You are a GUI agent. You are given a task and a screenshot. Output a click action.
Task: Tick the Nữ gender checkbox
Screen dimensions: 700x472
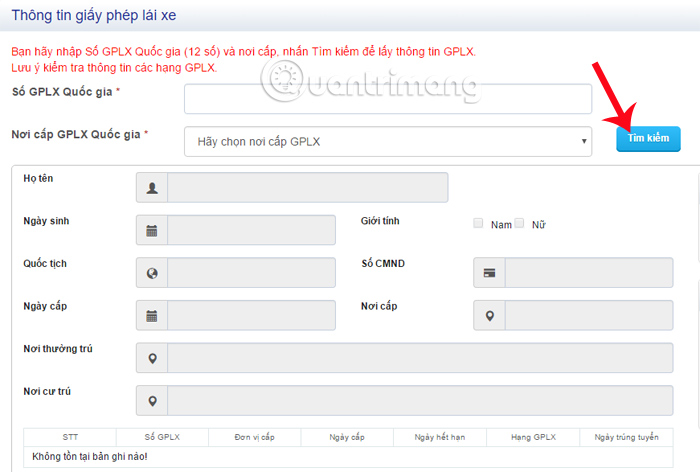pos(519,223)
